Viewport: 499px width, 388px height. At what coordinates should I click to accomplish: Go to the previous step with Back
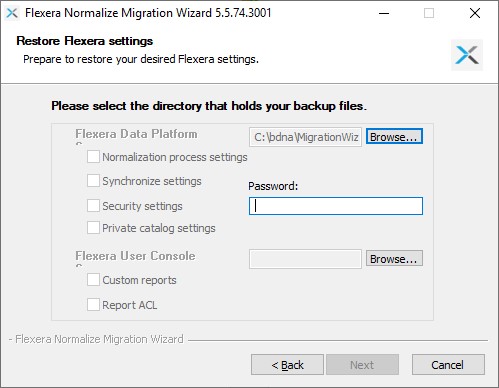[287, 365]
